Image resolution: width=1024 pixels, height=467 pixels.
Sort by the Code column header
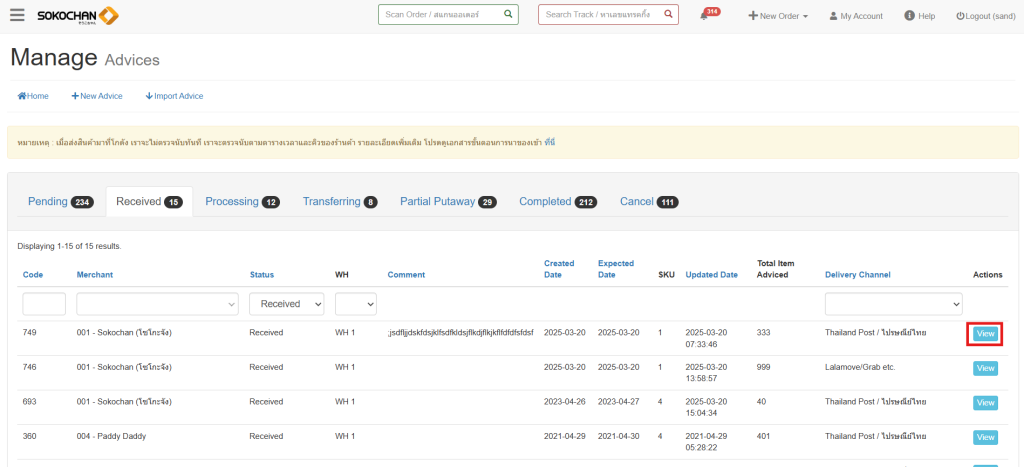tap(33, 275)
